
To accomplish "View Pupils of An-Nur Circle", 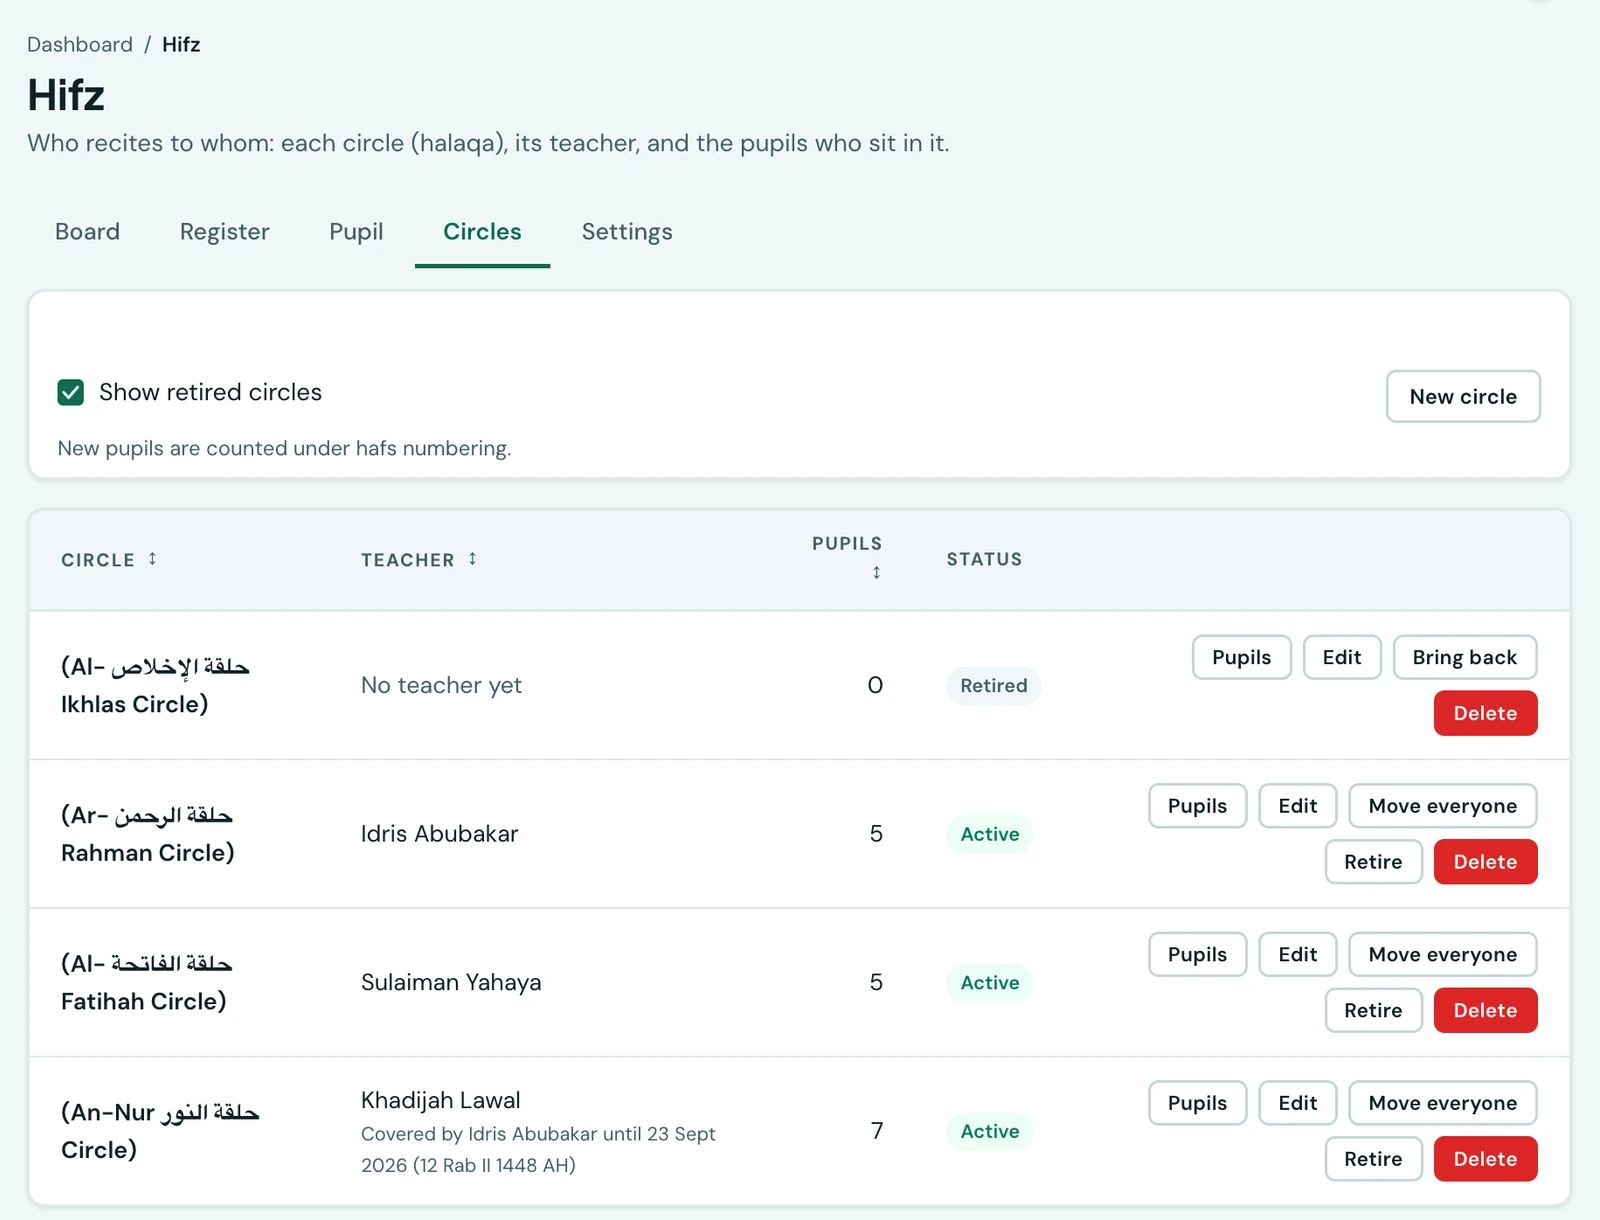I will click(x=1197, y=1103).
